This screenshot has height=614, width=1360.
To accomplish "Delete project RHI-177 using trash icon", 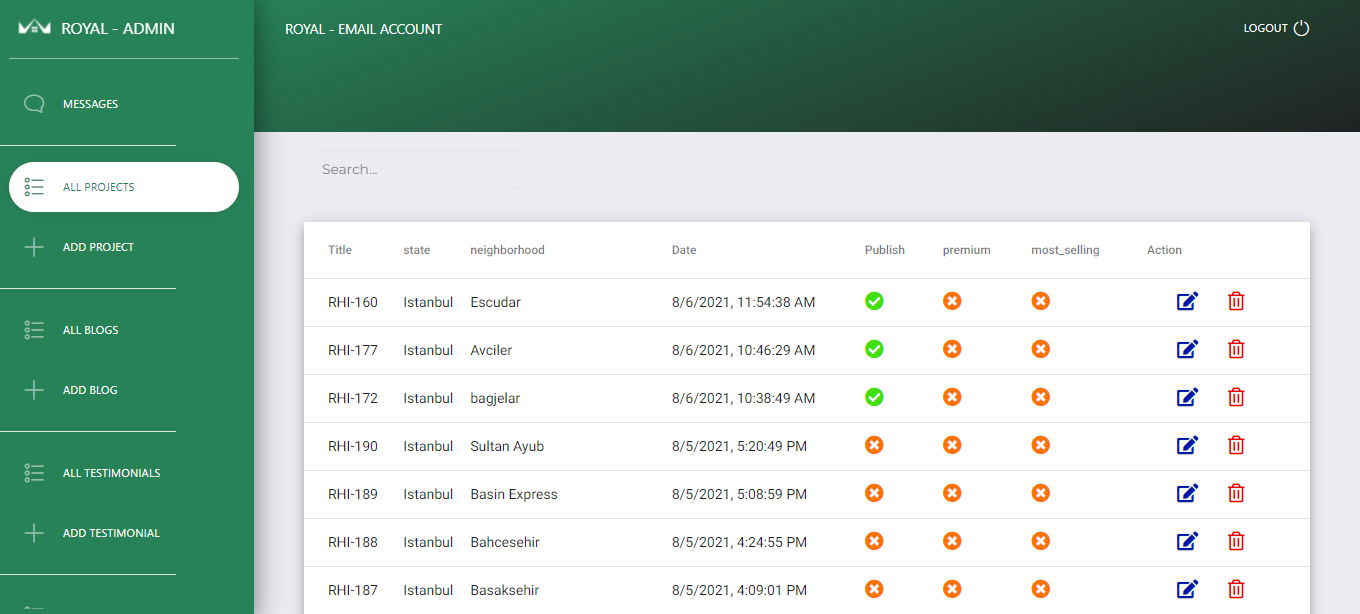I will (x=1236, y=349).
